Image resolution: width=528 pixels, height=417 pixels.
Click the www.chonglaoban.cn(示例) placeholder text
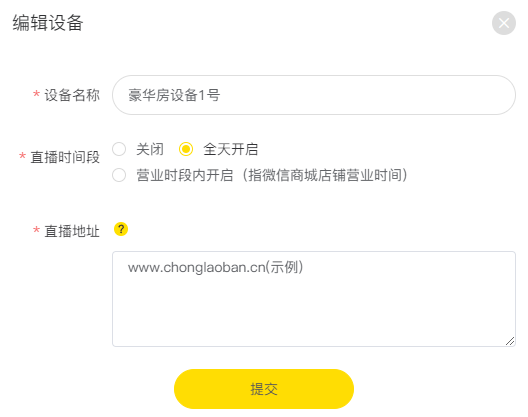click(x=216, y=267)
